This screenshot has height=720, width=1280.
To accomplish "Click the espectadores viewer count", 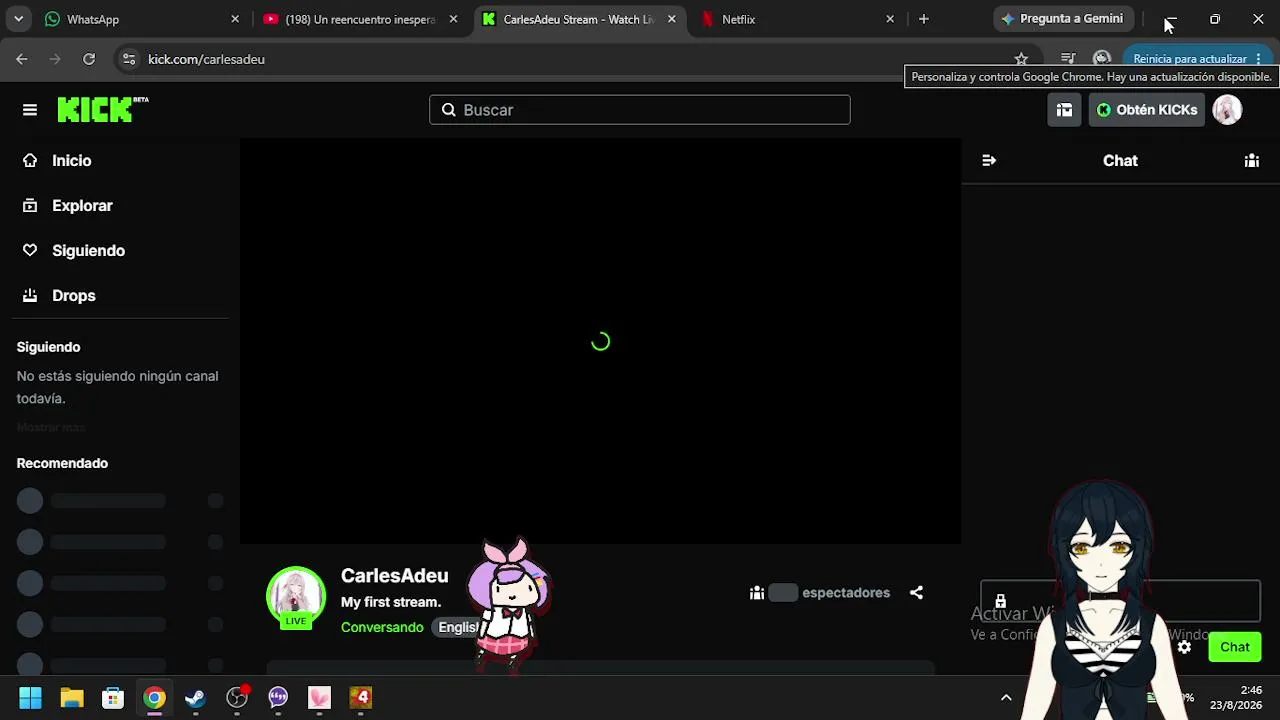I will point(819,593).
